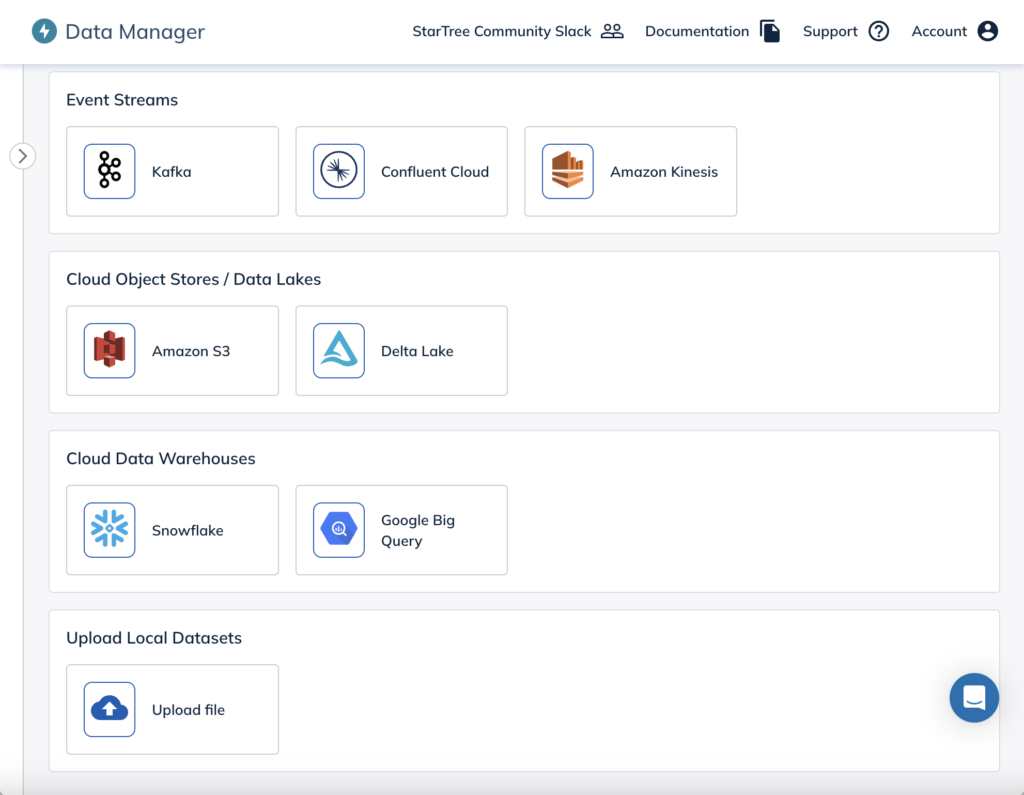The height and width of the screenshot is (795, 1024).
Task: Click the Amazon S3 bucket icon
Action: 109,351
